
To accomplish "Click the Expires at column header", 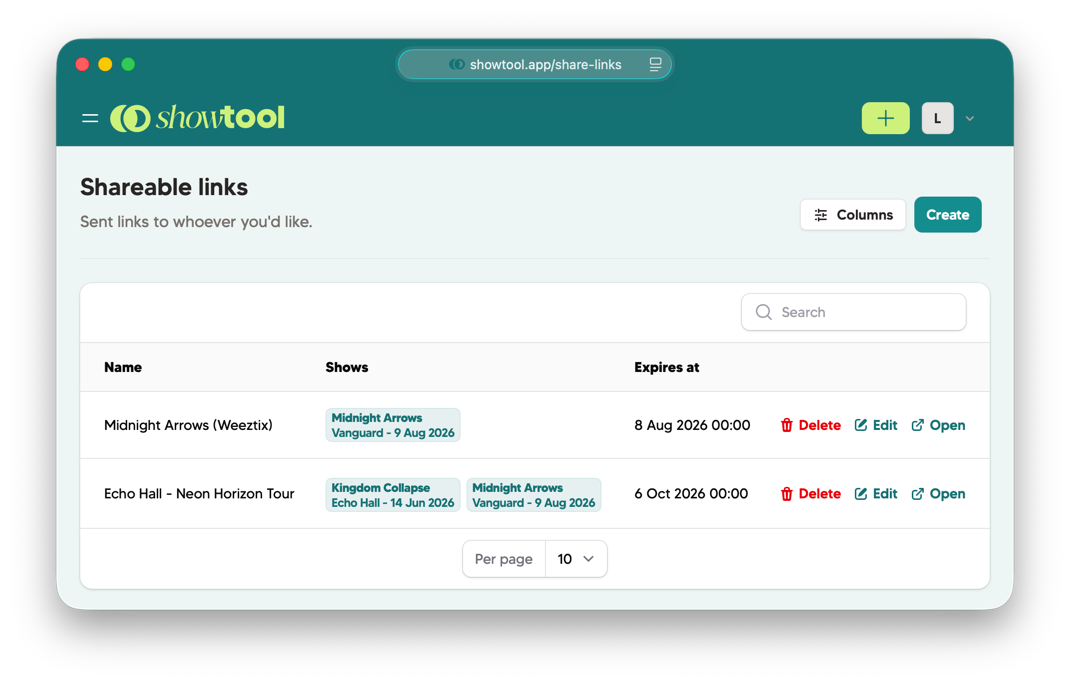I will tap(667, 367).
